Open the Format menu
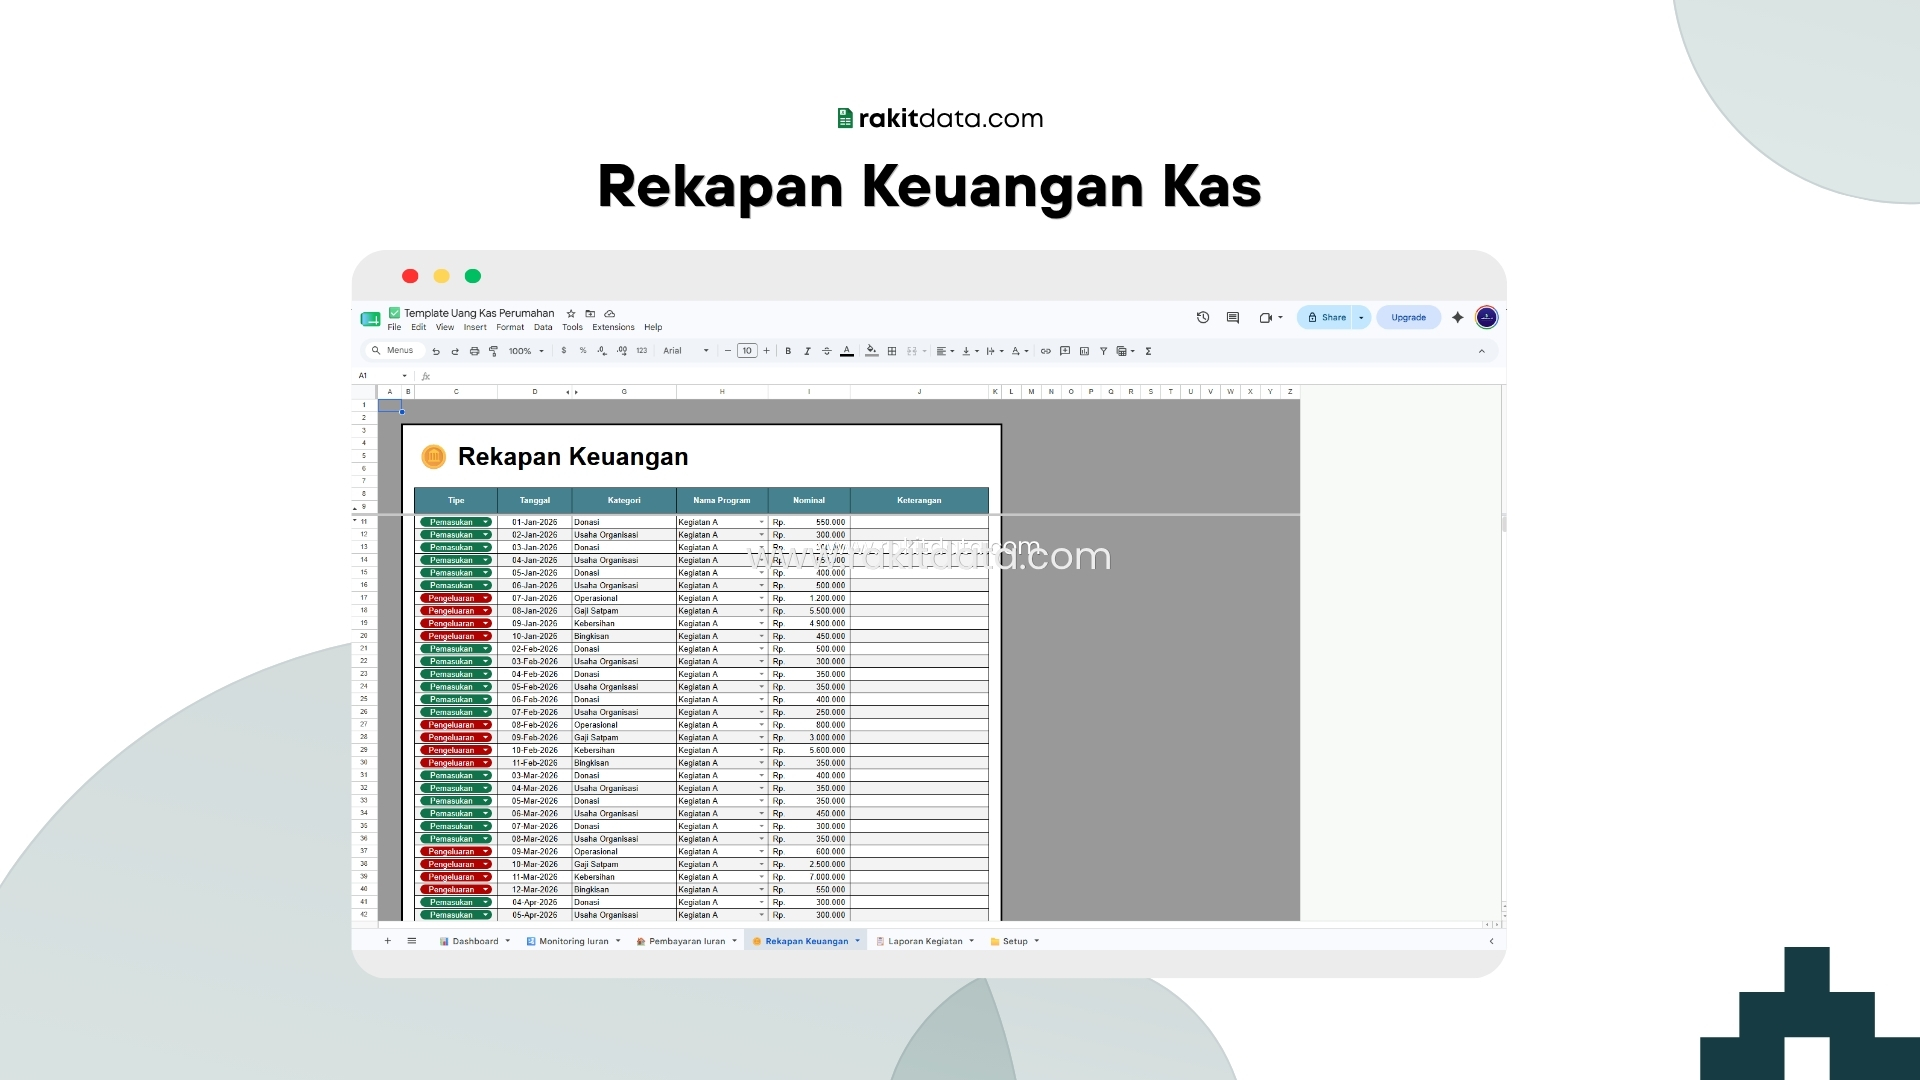This screenshot has height=1080, width=1920. pos(510,327)
